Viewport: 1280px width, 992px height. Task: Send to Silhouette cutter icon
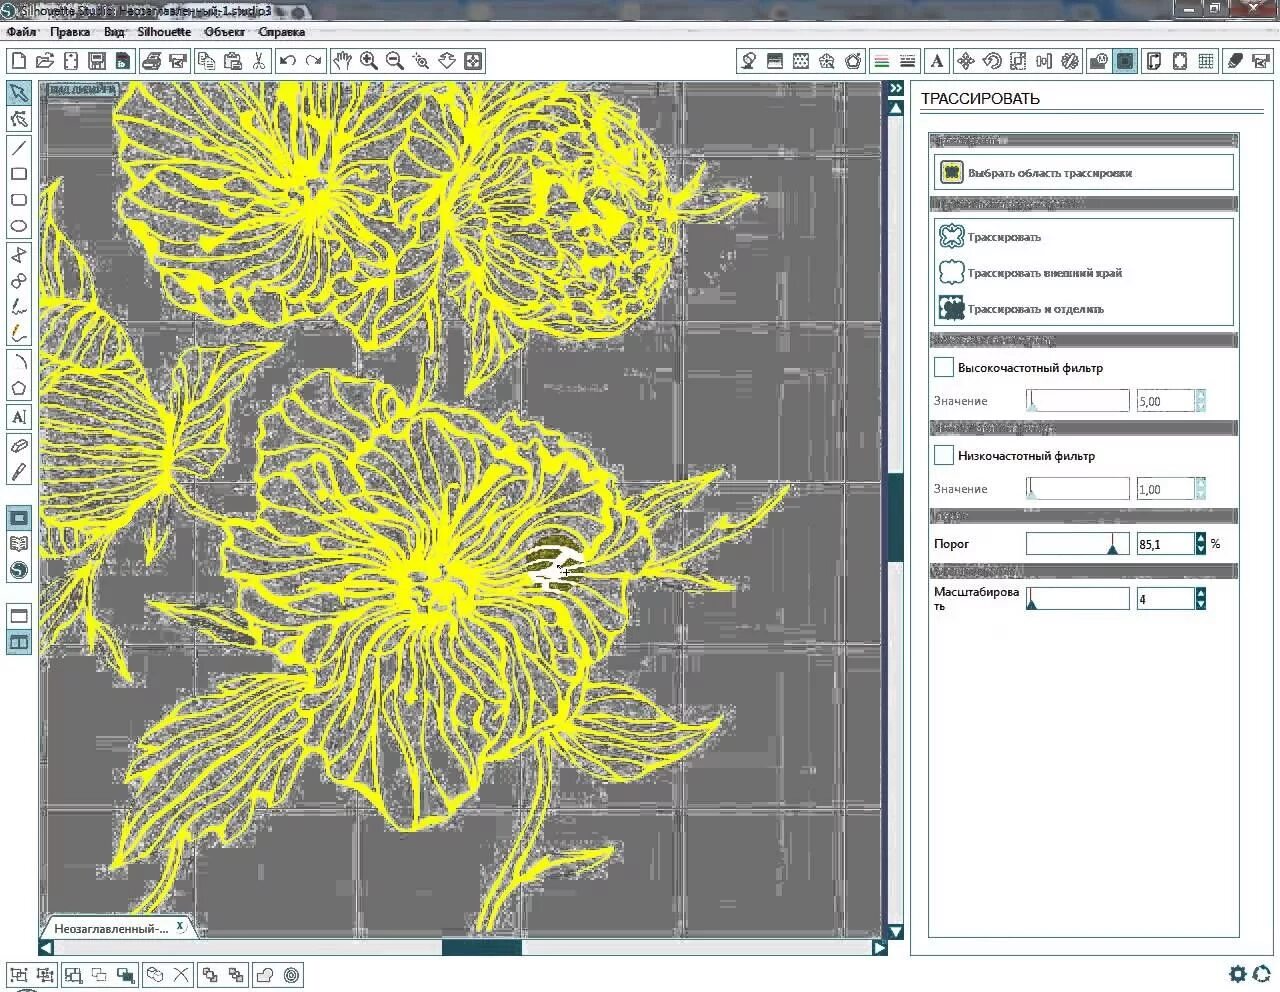pyautogui.click(x=178, y=61)
